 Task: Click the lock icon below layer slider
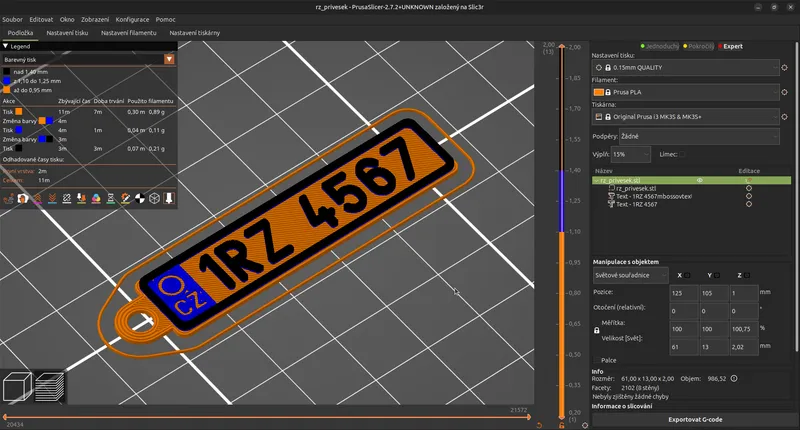(x=562, y=425)
